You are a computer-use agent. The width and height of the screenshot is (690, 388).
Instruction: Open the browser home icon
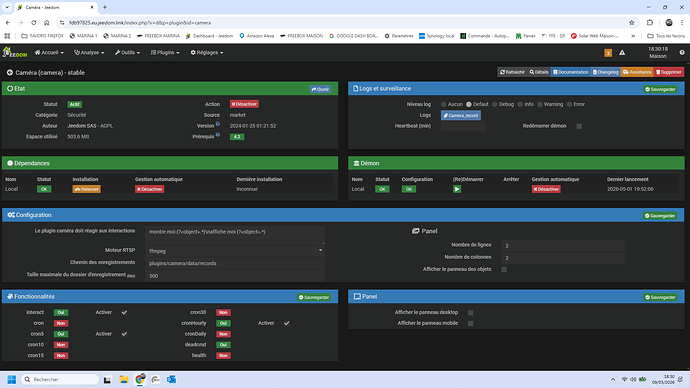click(x=47, y=22)
